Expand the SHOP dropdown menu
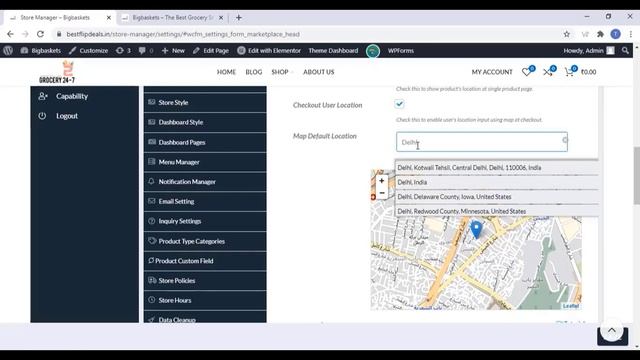This screenshot has height=360, width=640. pos(282,72)
